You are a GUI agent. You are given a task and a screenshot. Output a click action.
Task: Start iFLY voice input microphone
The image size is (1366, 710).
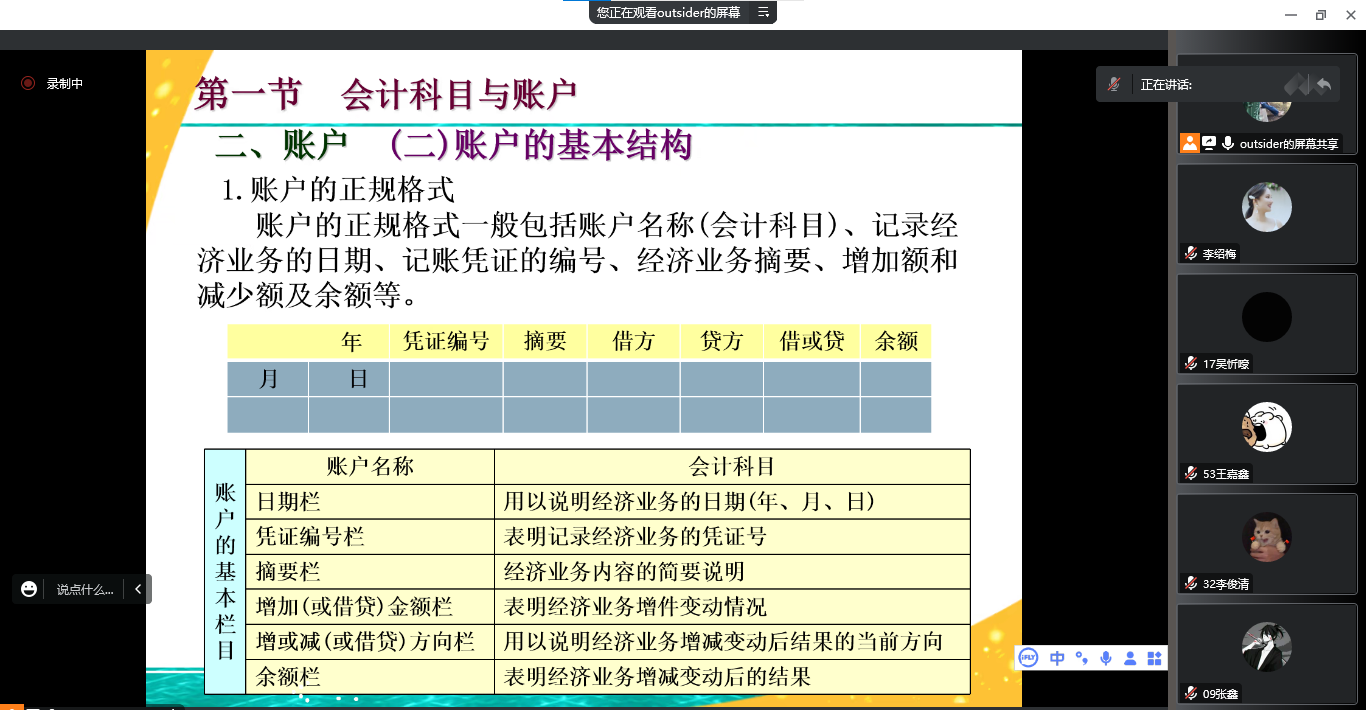(x=1106, y=658)
